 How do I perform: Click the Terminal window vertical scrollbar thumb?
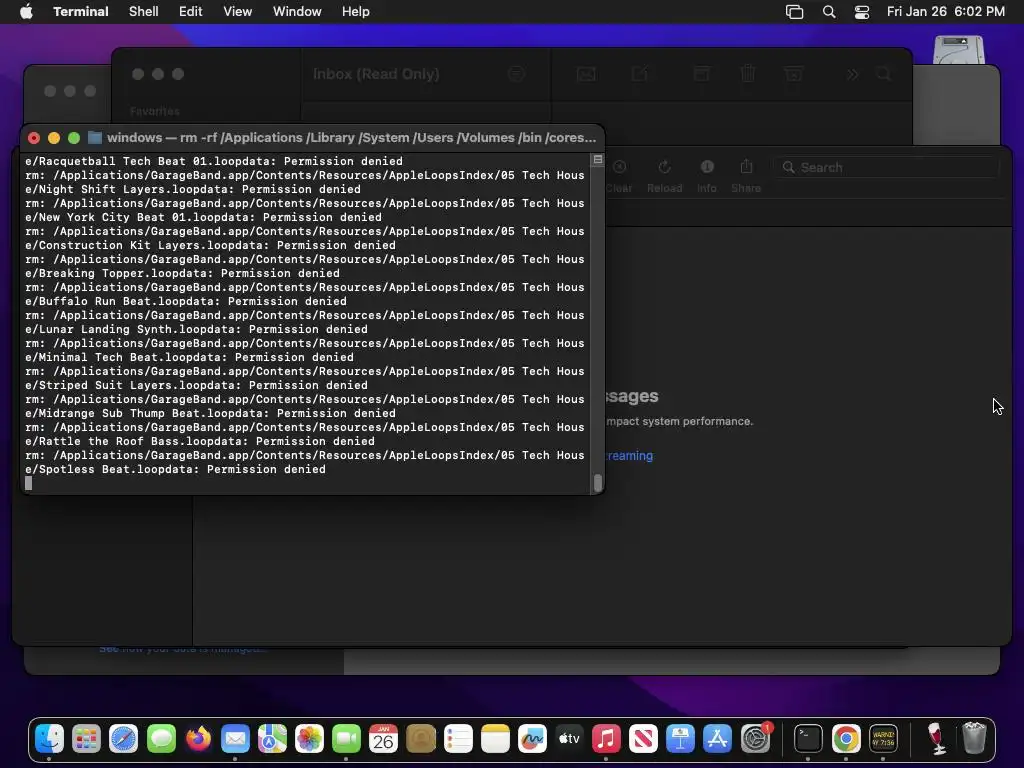tap(598, 483)
